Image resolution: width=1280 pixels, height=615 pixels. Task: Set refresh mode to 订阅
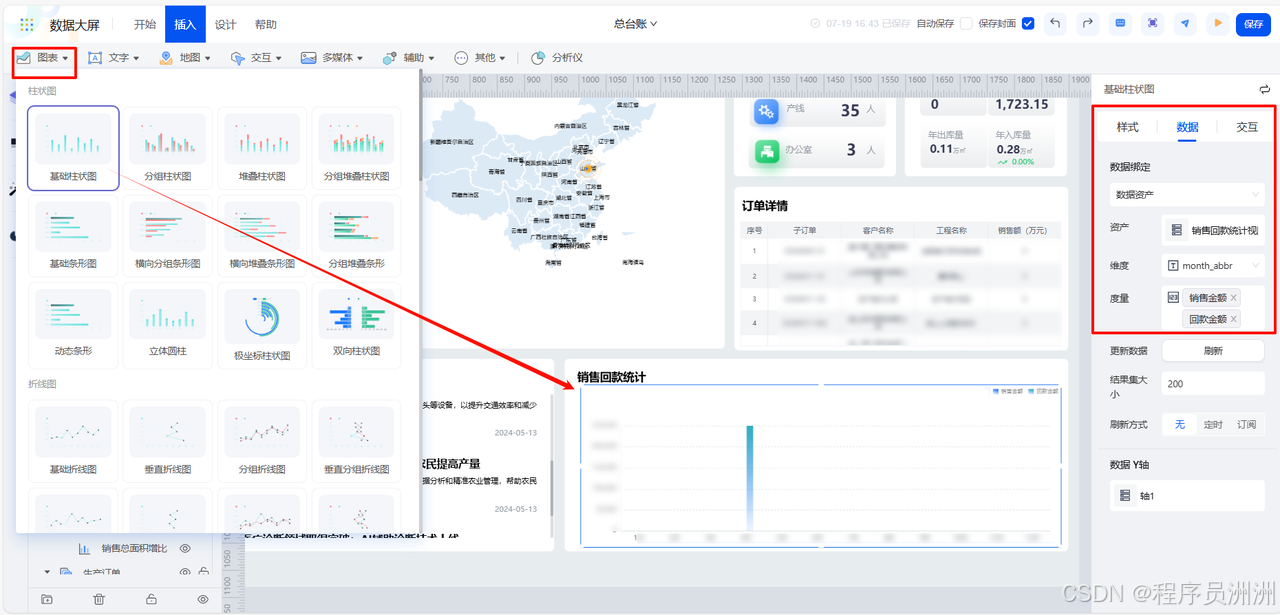pos(1246,424)
